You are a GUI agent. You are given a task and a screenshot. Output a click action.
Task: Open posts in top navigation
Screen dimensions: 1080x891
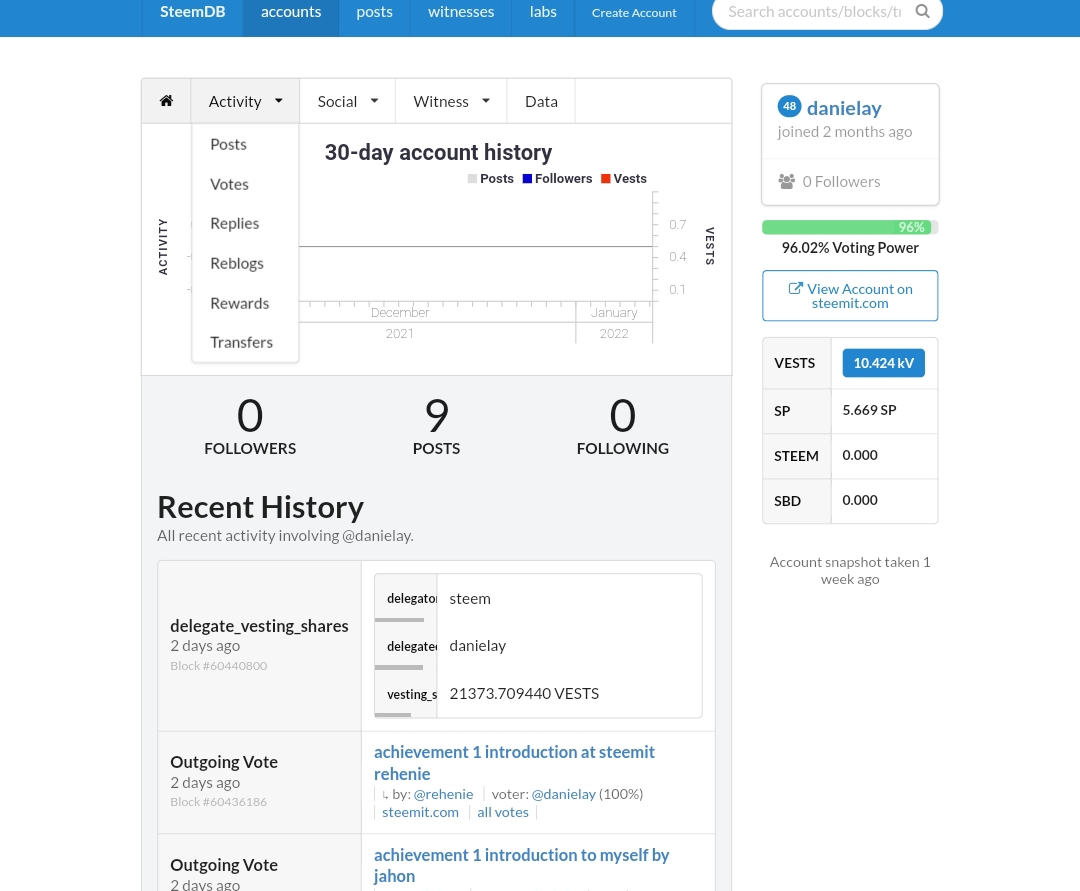tap(374, 12)
